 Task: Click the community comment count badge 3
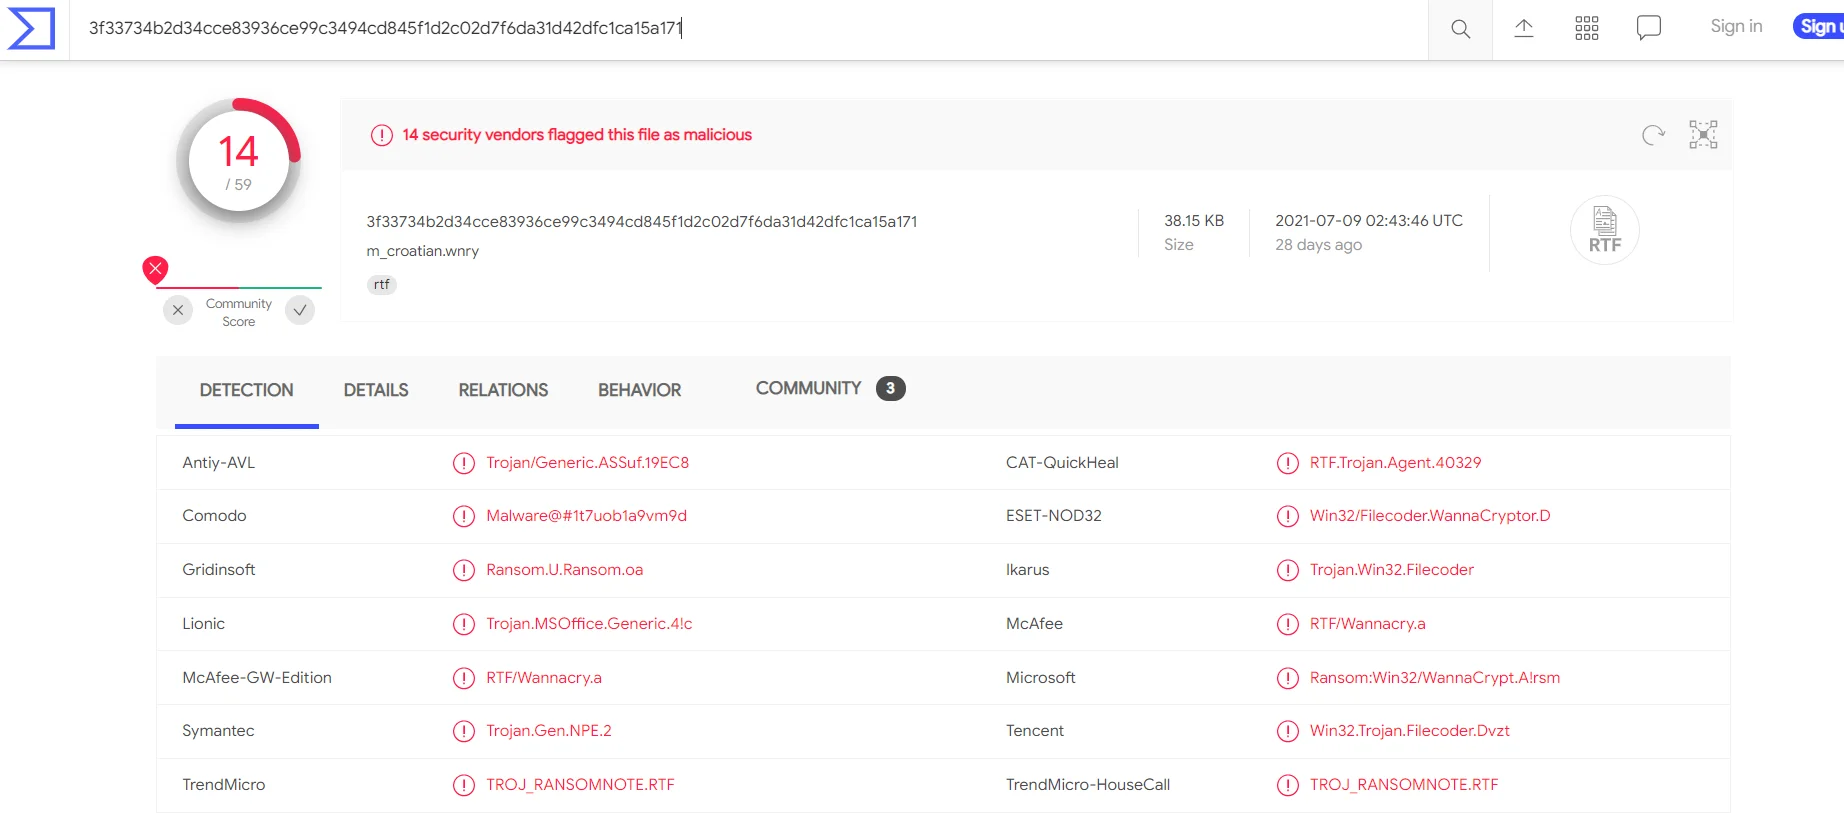891,389
